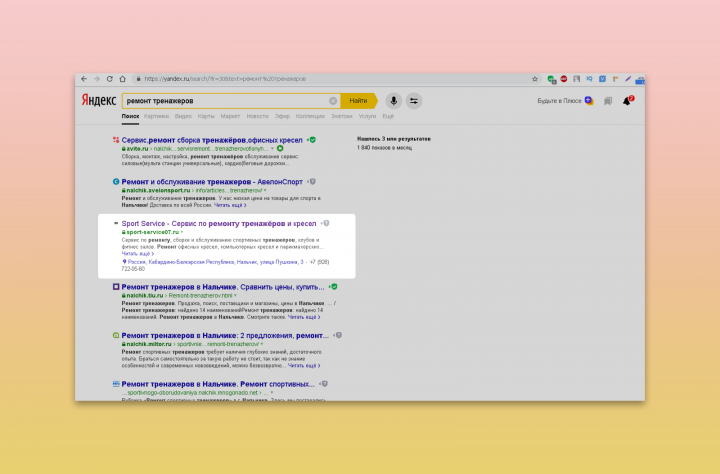Screen dimensions: 720x474
Task: Go back using the browser back arrow
Action: [x=84, y=79]
